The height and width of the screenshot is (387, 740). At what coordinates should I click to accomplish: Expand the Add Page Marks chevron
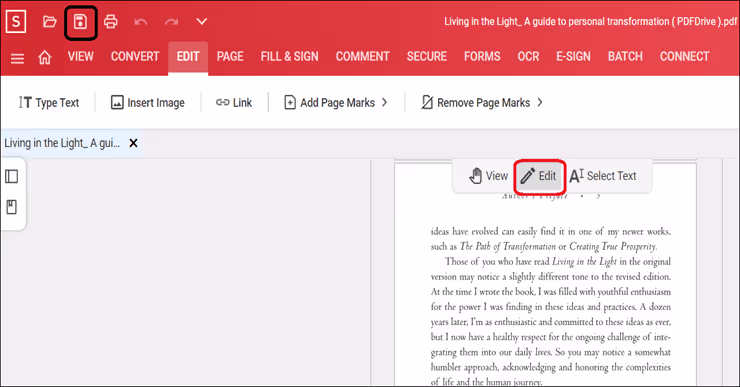click(x=384, y=102)
